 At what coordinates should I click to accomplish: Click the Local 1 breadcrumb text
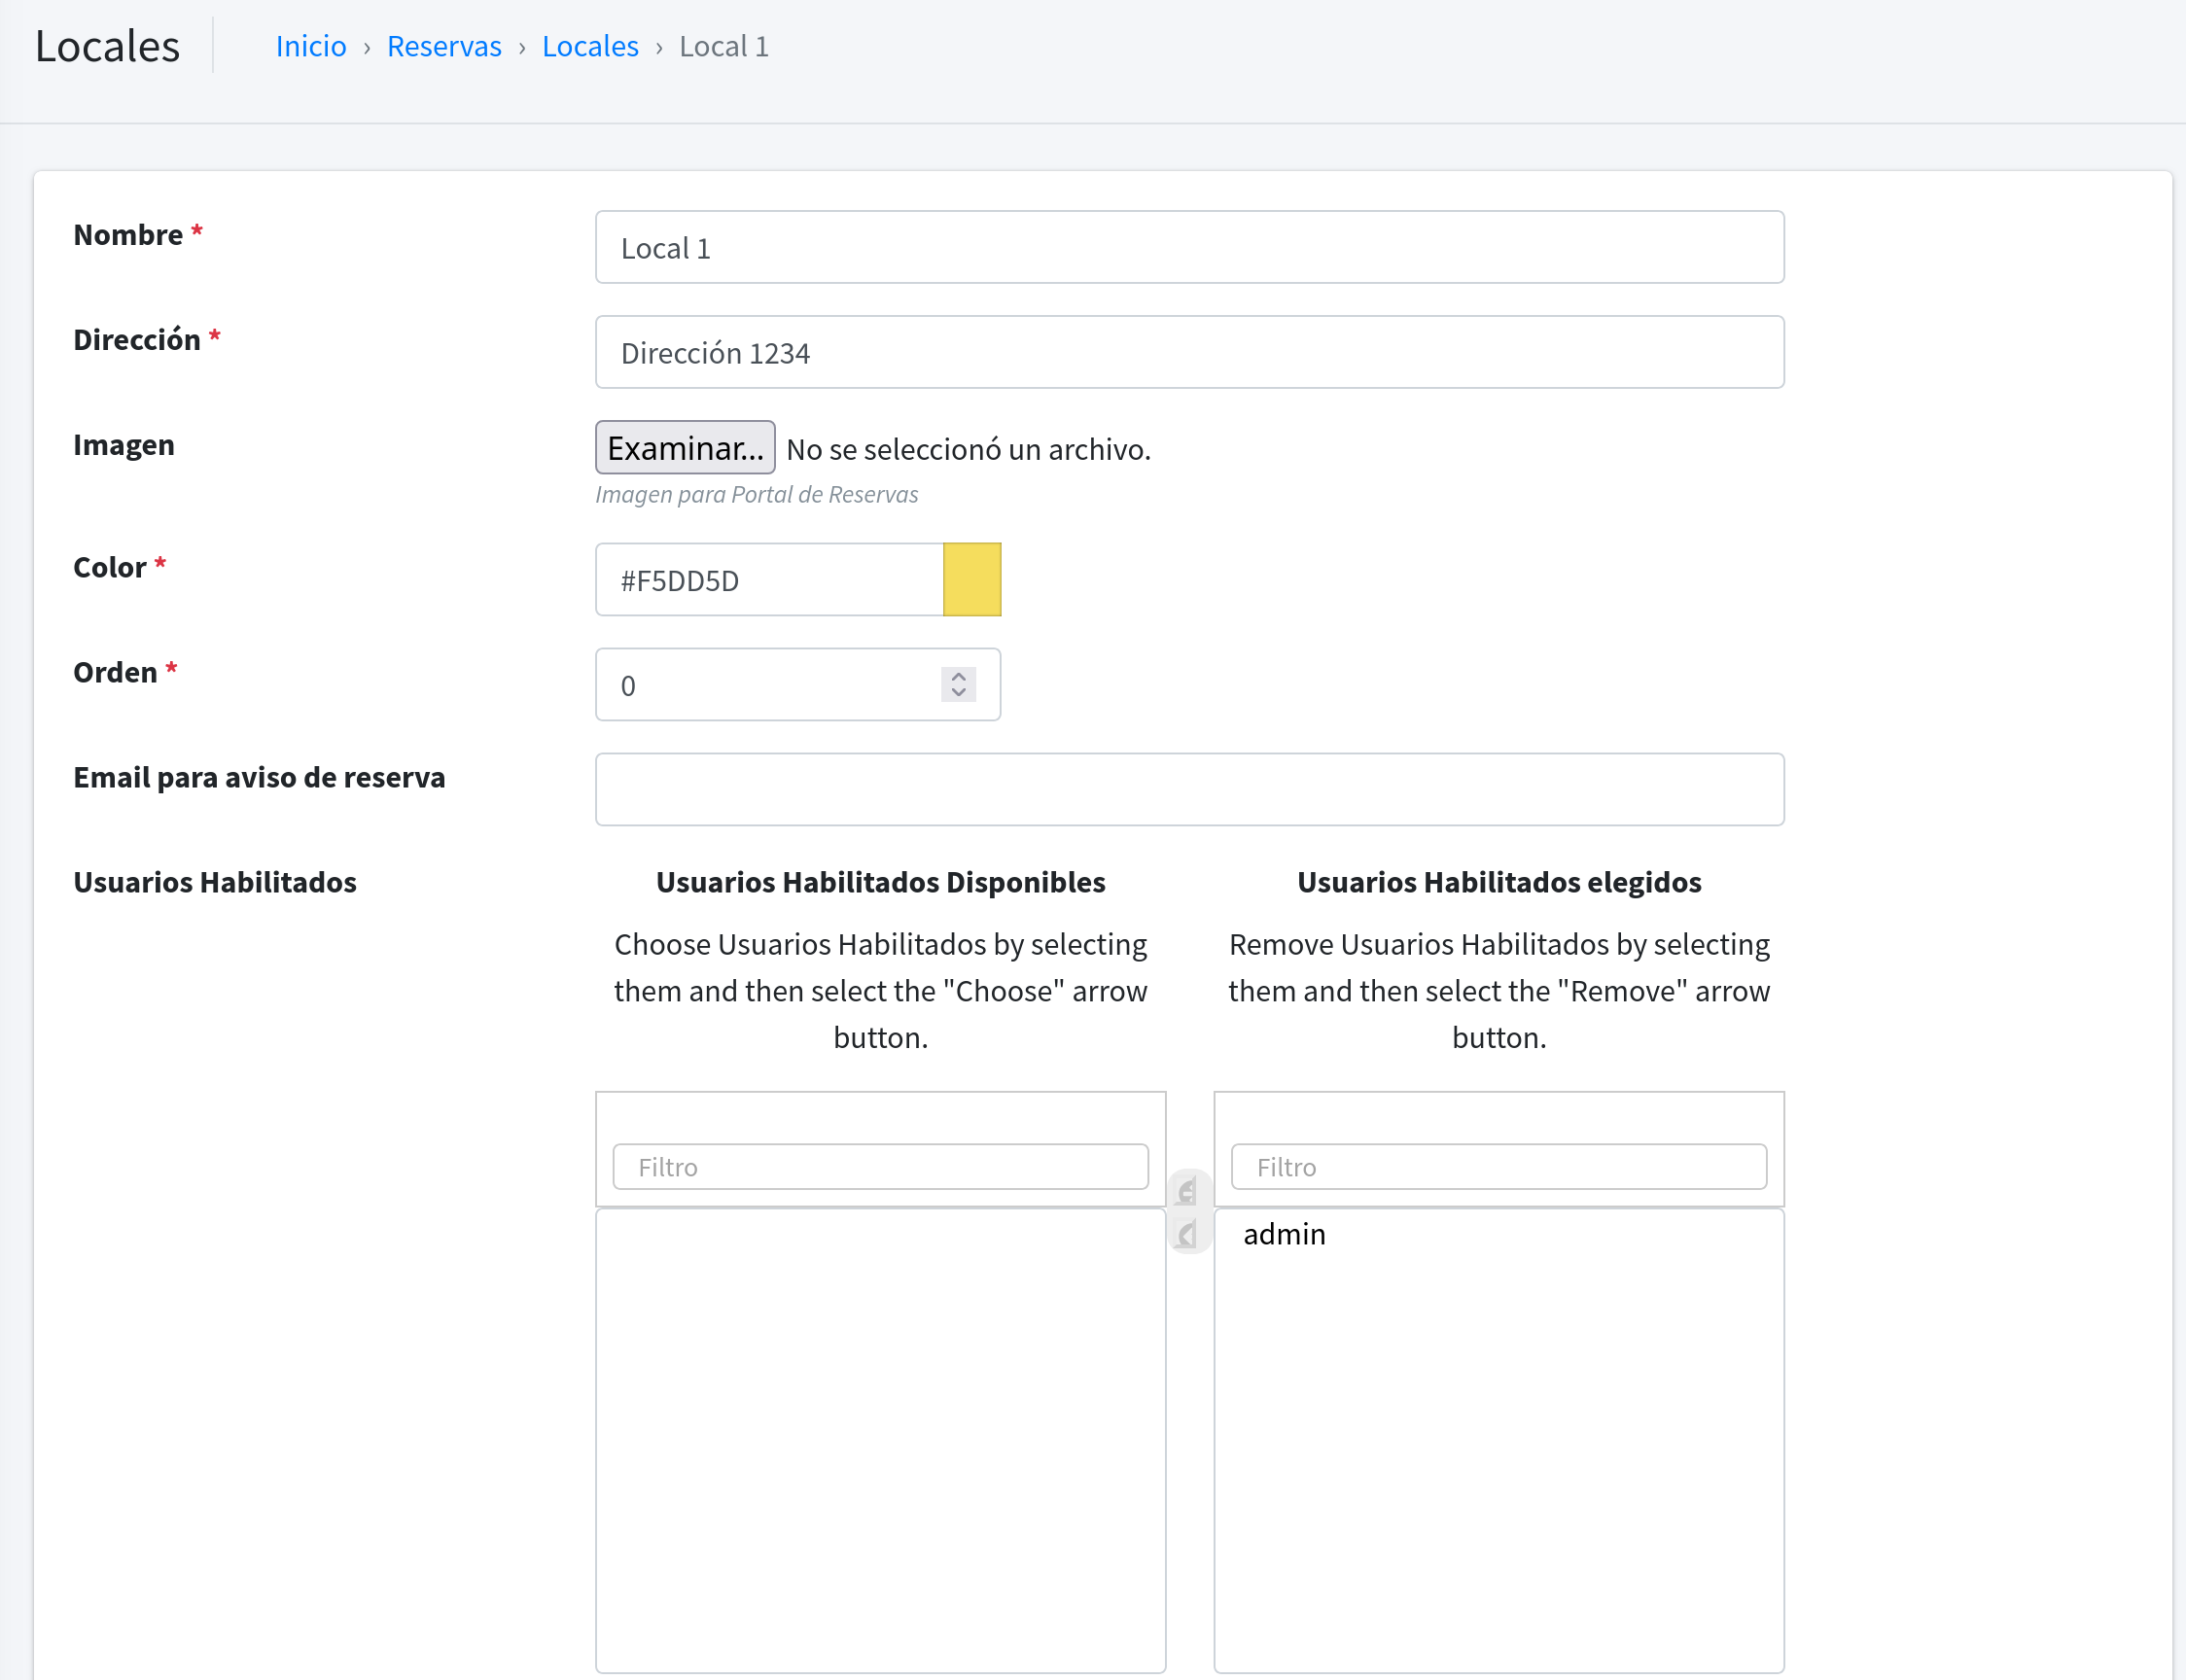click(723, 46)
